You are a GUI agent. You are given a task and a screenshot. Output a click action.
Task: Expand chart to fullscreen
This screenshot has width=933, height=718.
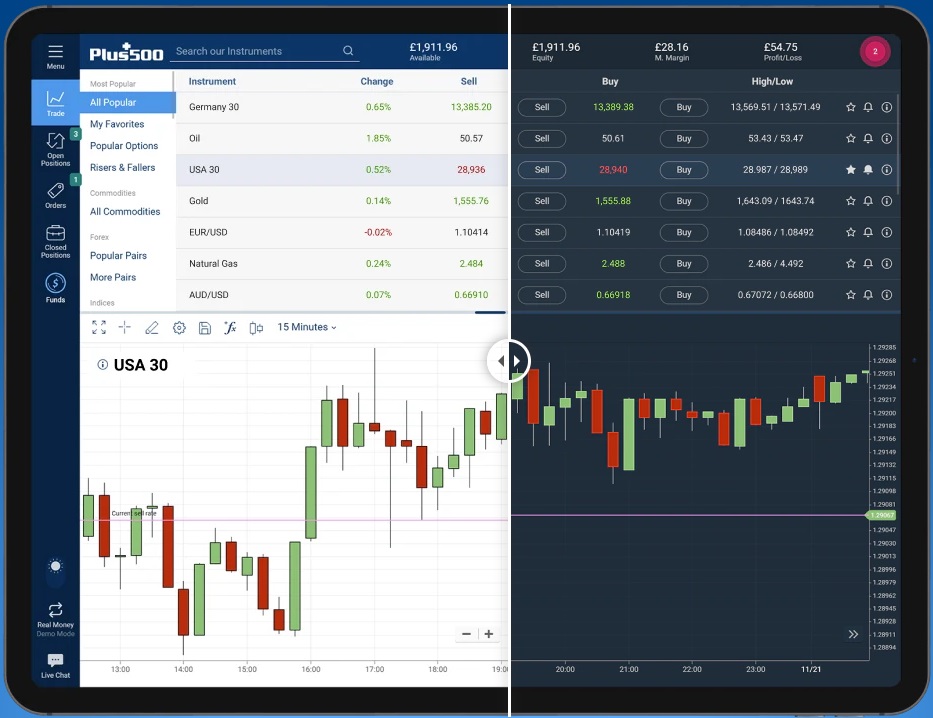tap(99, 327)
